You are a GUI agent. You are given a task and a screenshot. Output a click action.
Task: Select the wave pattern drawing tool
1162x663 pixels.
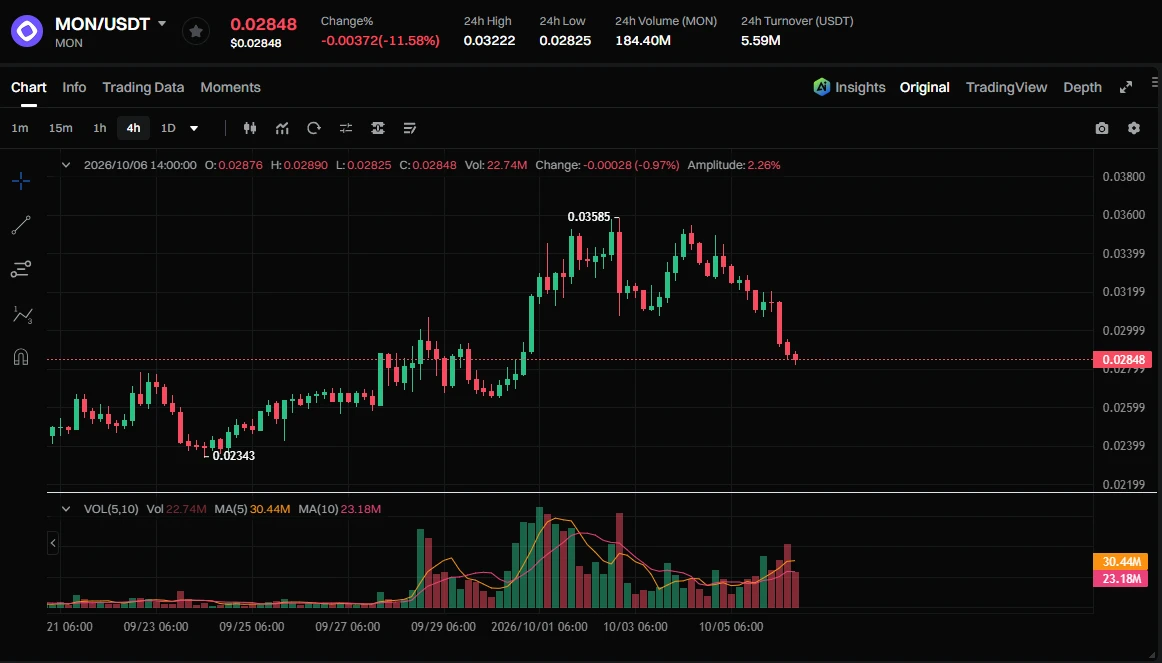pos(22,315)
